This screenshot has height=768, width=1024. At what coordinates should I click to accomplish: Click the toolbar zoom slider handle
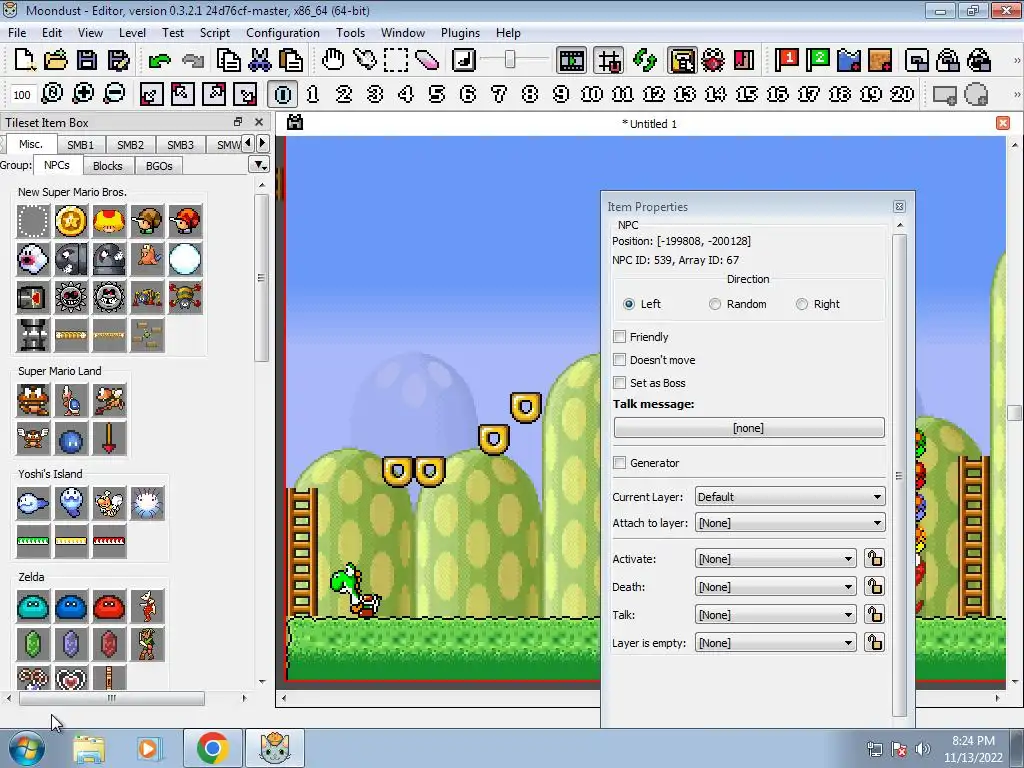[x=509, y=60]
